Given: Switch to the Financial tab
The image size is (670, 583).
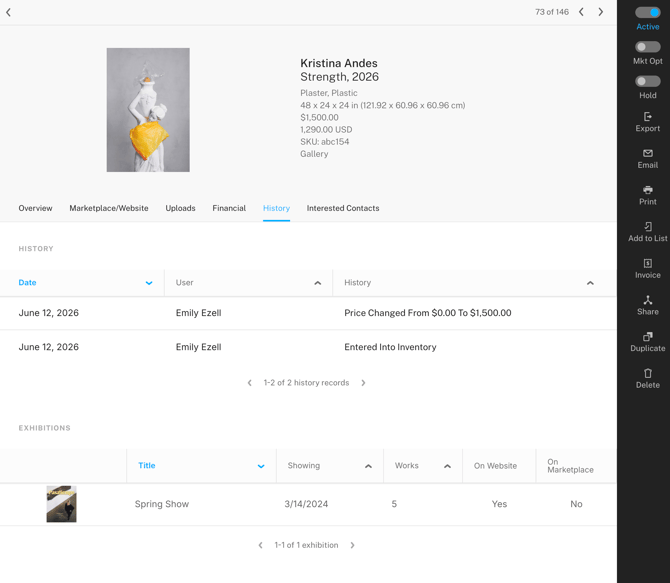Looking at the screenshot, I should click(229, 208).
